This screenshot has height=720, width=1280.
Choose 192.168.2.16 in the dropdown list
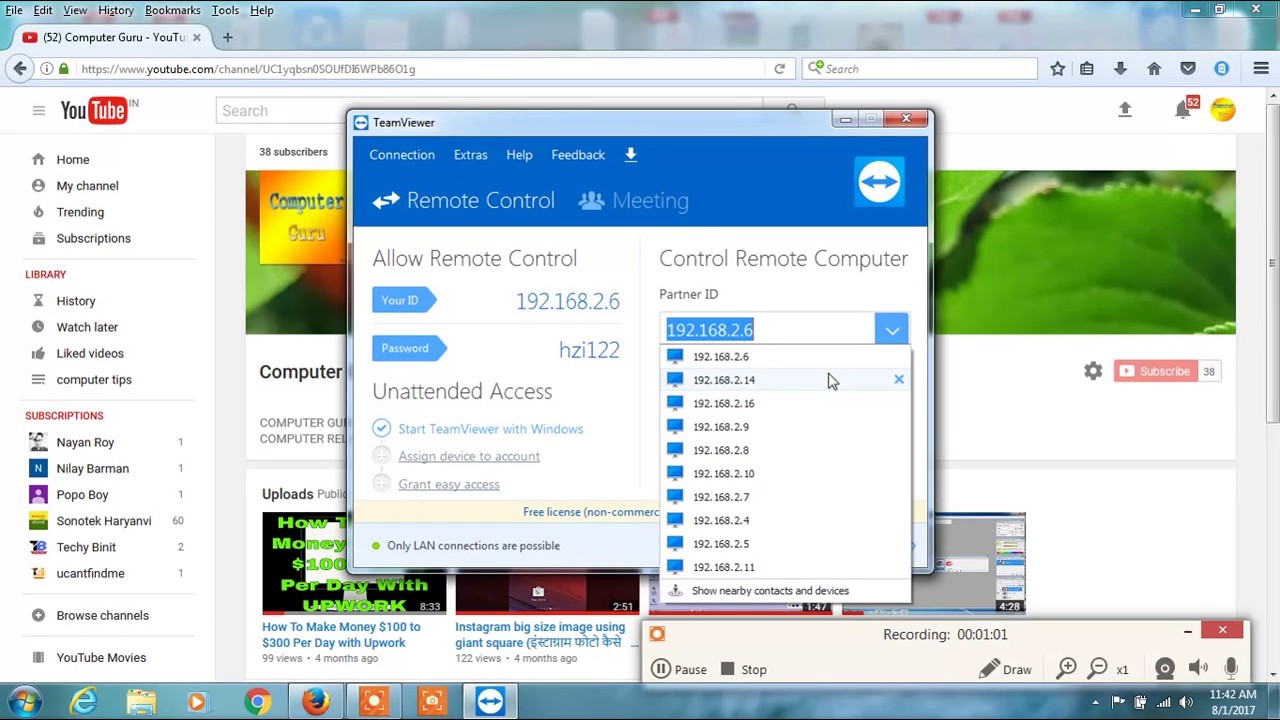point(785,403)
